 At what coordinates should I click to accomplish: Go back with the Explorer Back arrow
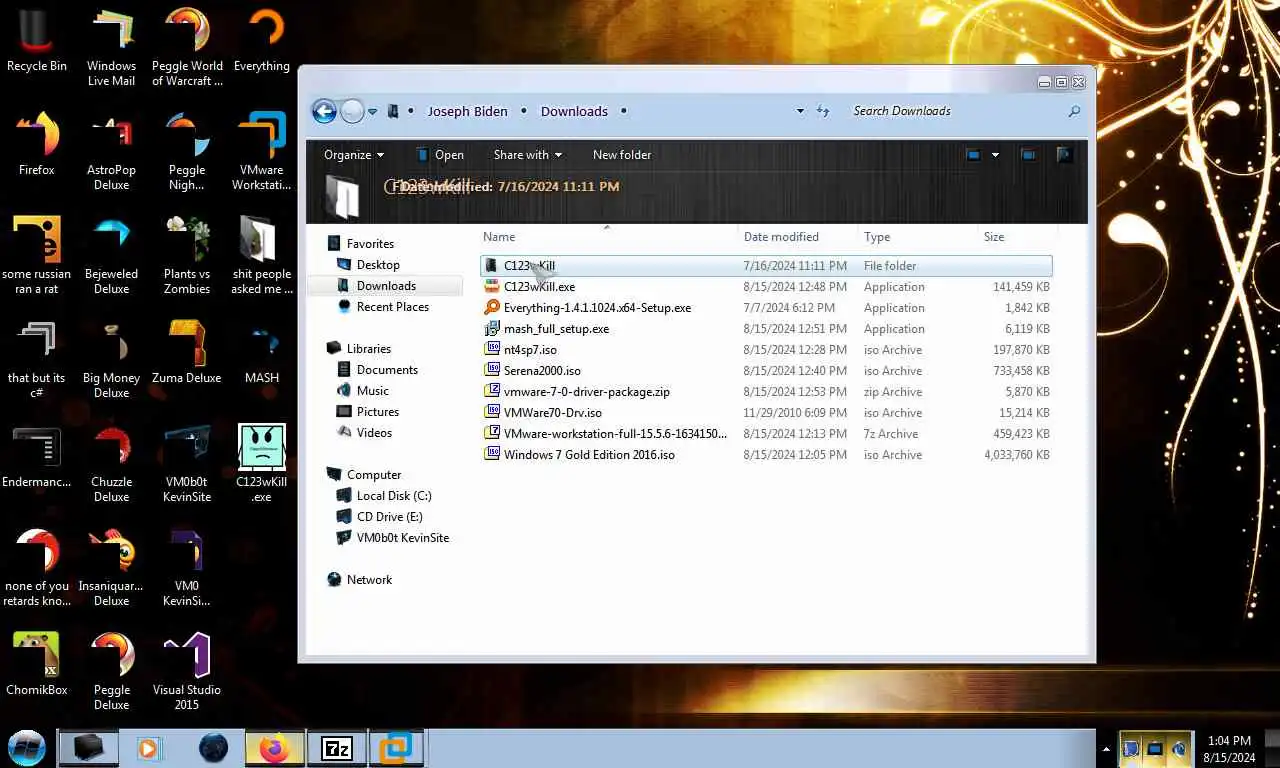(324, 111)
